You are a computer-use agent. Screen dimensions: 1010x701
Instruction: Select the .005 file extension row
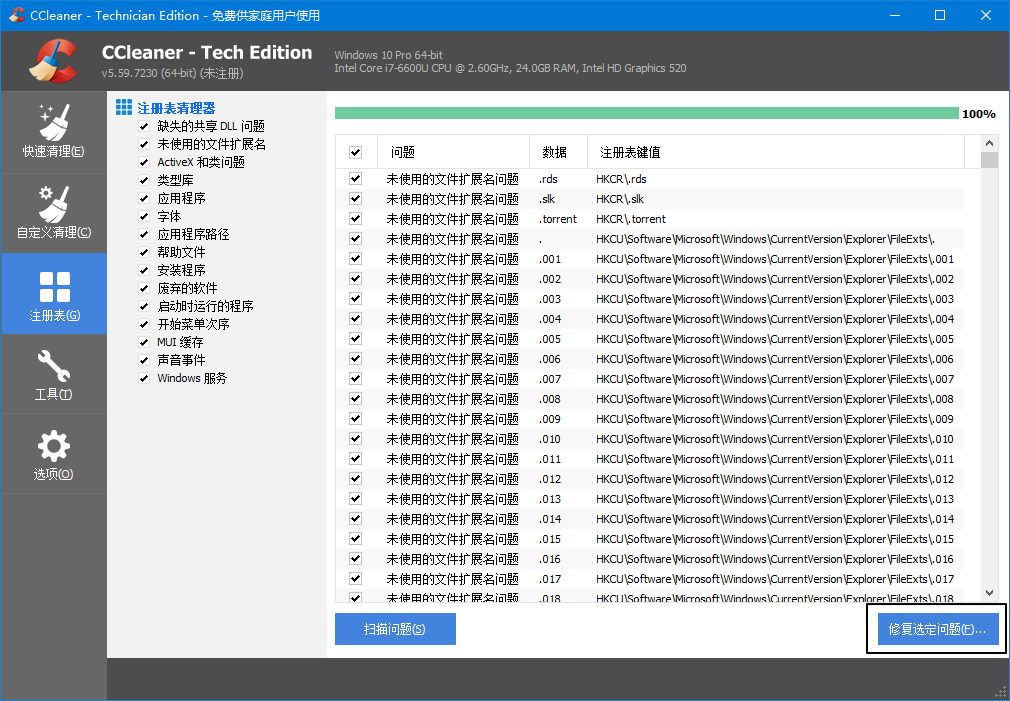(x=650, y=339)
